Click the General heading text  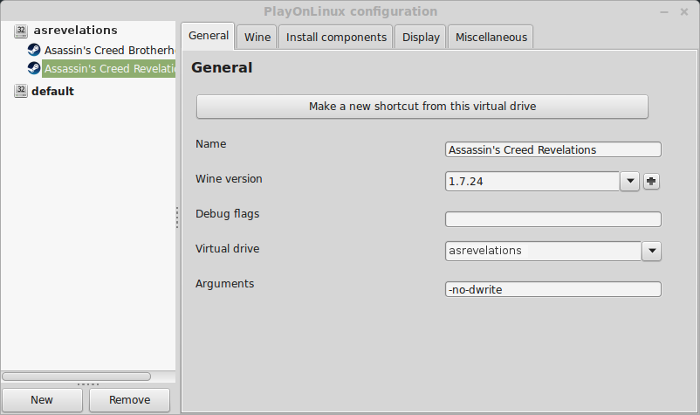(222, 68)
